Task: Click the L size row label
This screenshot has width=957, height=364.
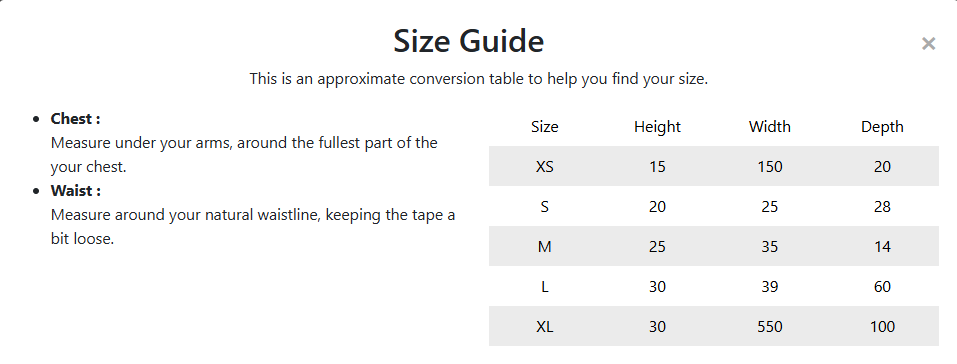Action: pyautogui.click(x=544, y=286)
